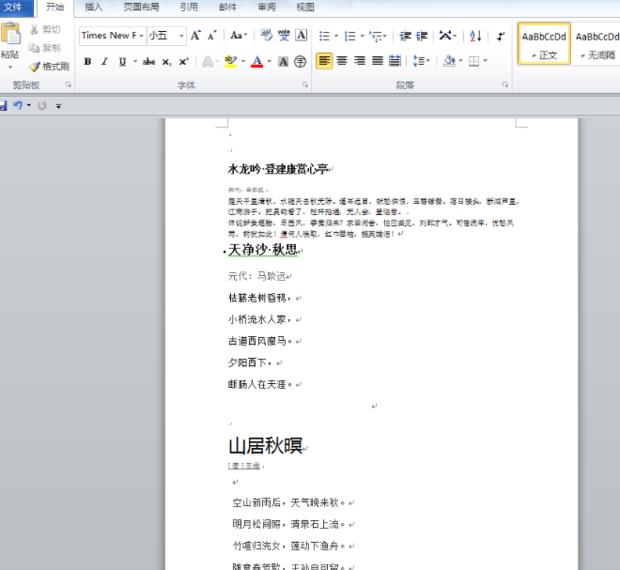Screen dimensions: 620x570
Task: Click the Grow Font icon
Action: click(196, 36)
